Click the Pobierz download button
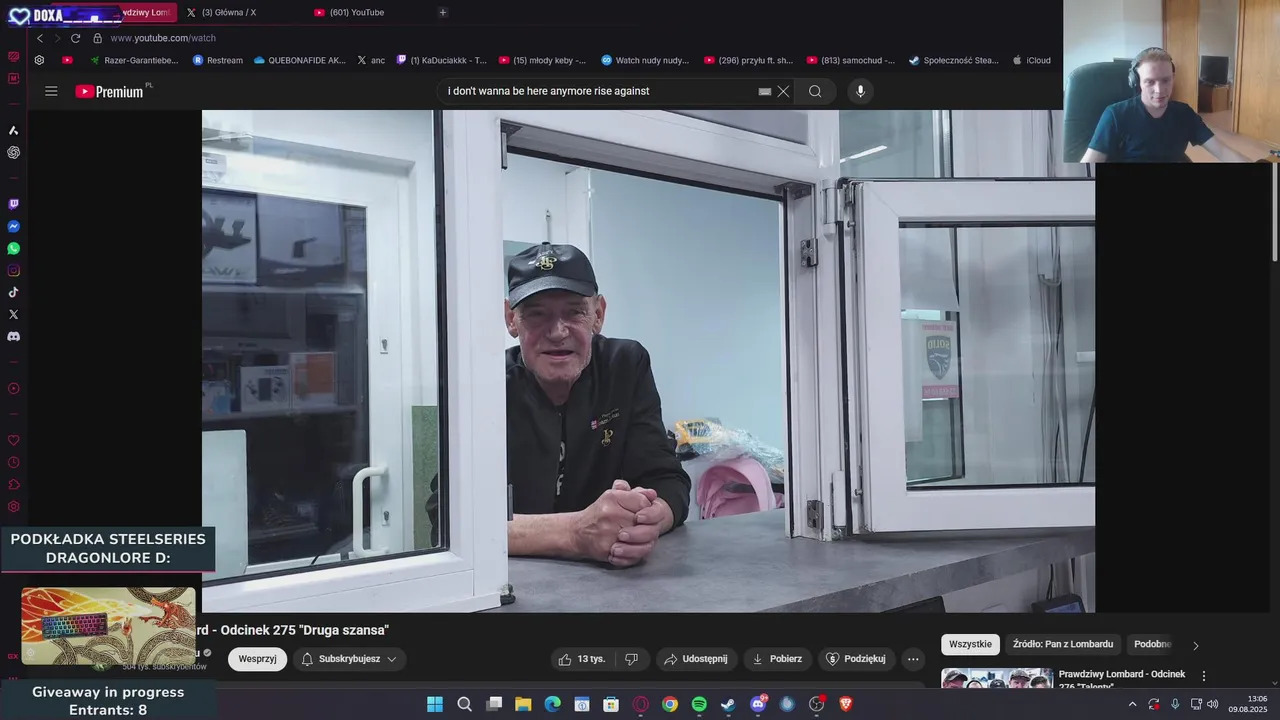 click(776, 659)
